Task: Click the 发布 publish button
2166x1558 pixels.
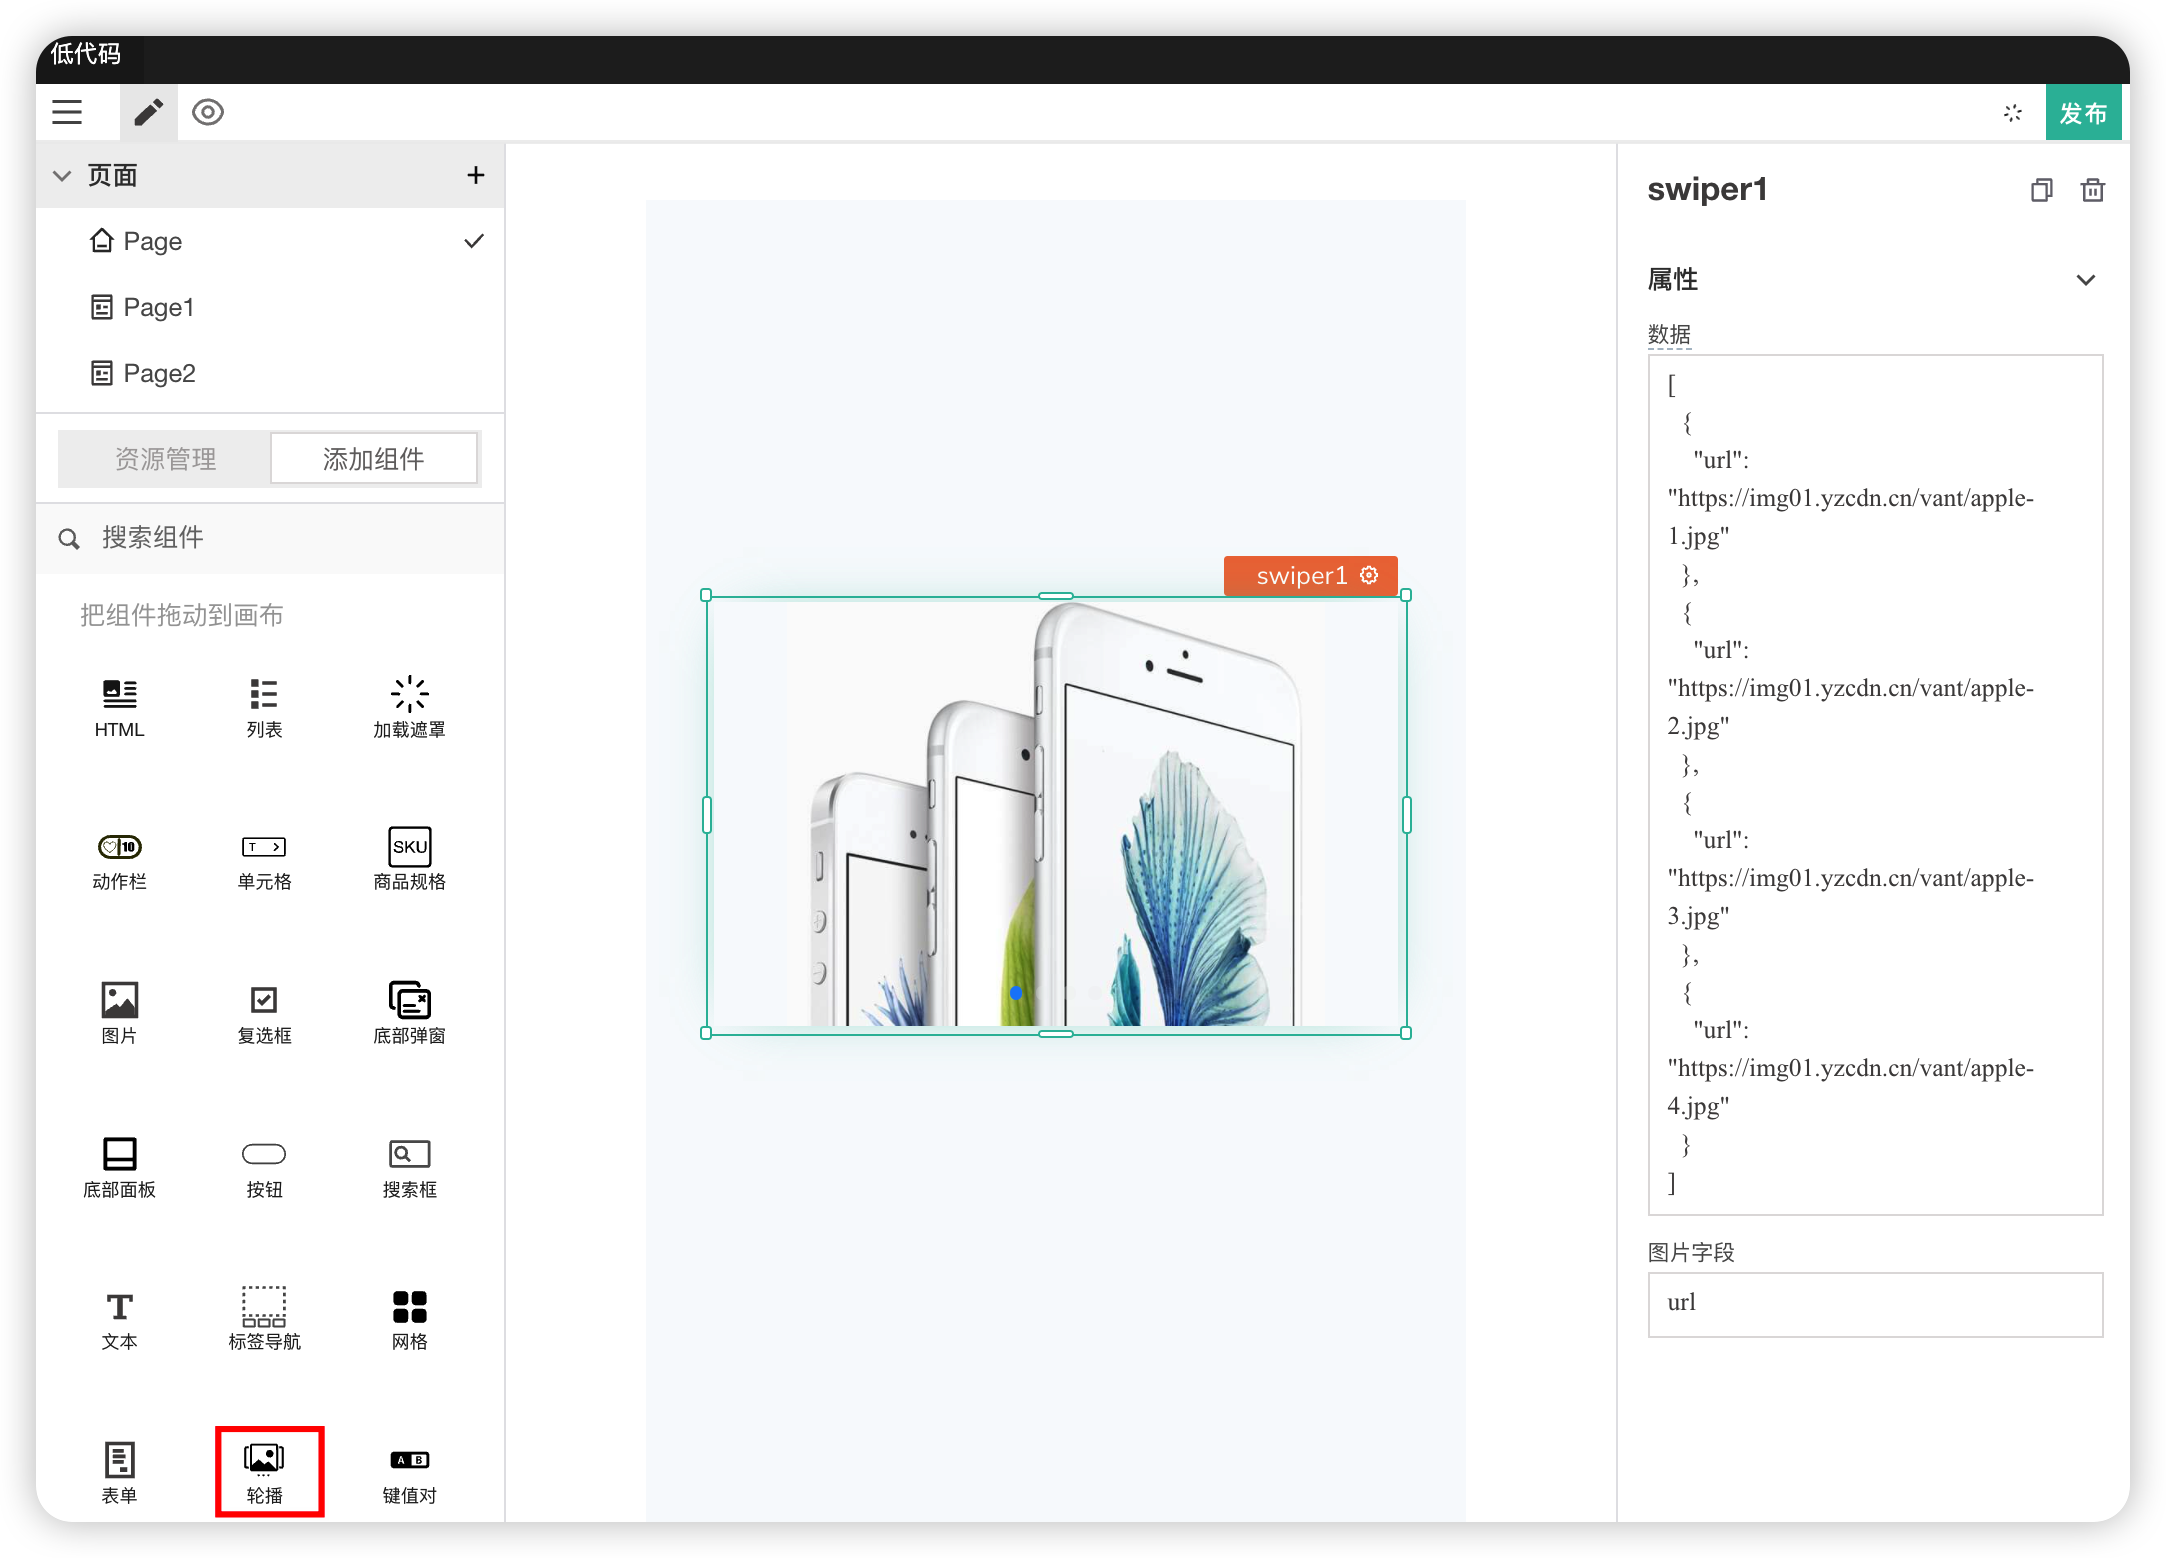Action: 2083,113
